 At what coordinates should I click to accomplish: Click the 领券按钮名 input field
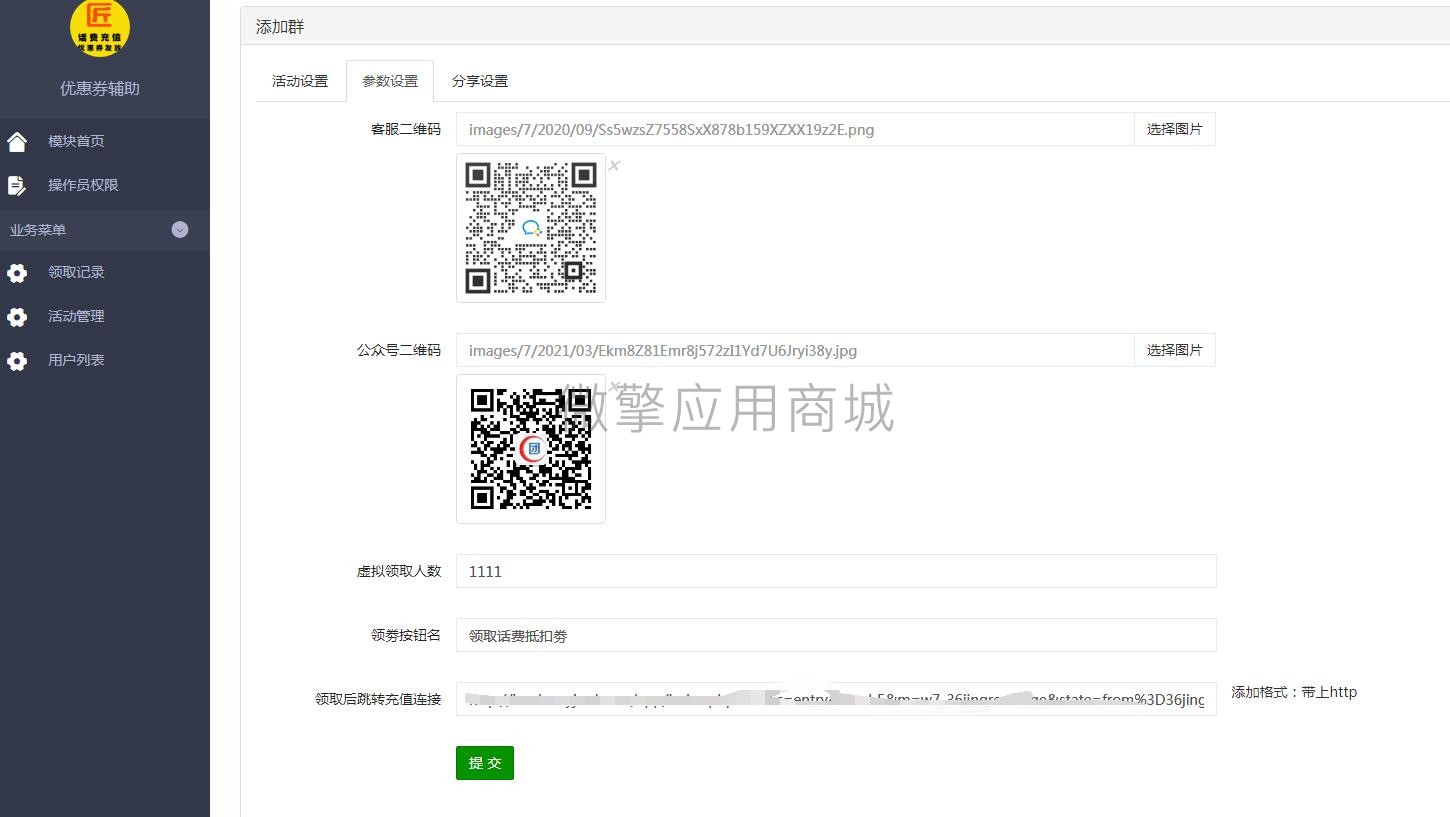pyautogui.click(x=836, y=635)
